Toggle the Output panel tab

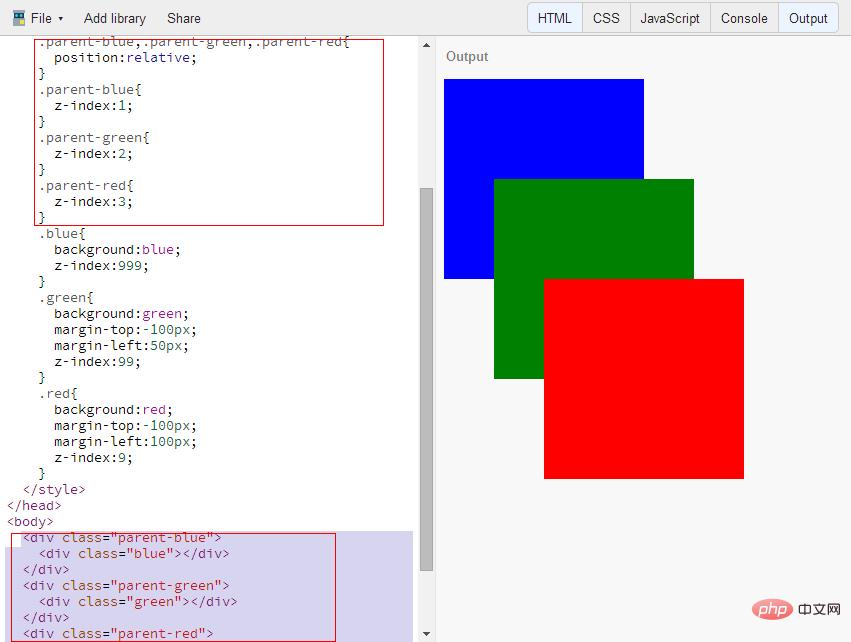[808, 18]
